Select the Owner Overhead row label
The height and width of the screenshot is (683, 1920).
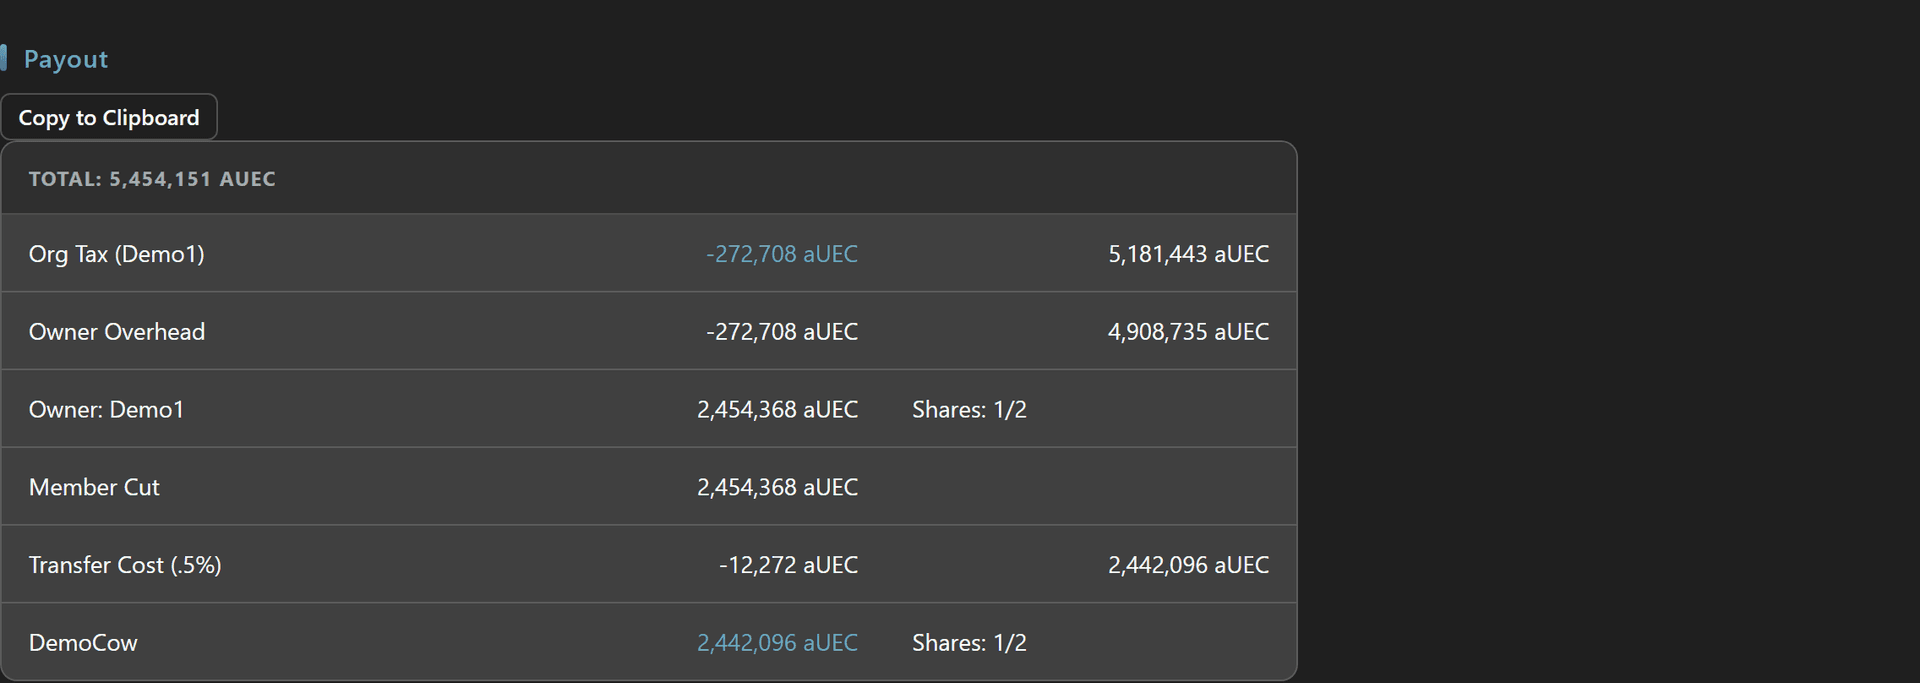pos(117,332)
